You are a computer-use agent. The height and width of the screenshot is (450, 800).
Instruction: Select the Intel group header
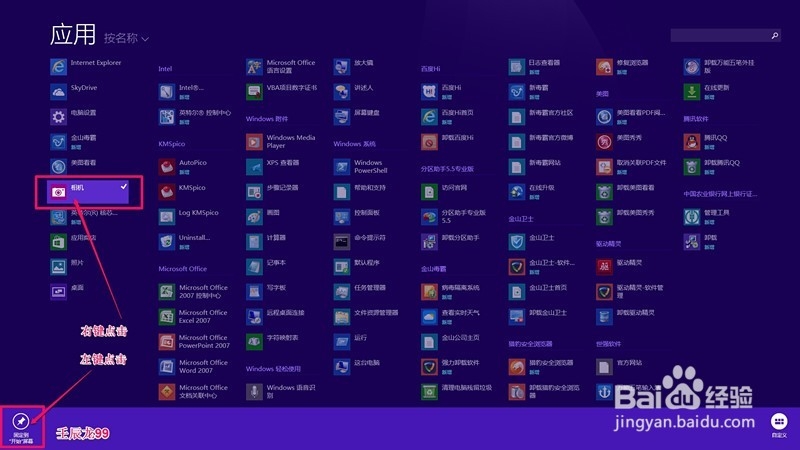click(165, 69)
